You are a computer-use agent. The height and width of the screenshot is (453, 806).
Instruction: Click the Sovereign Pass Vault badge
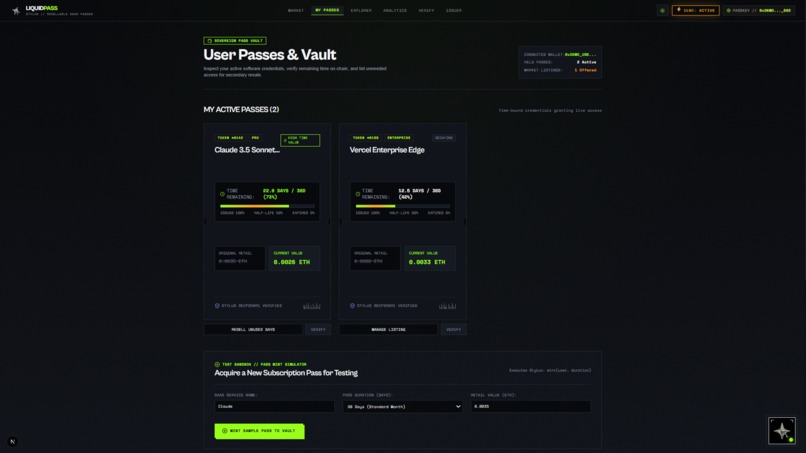[235, 41]
